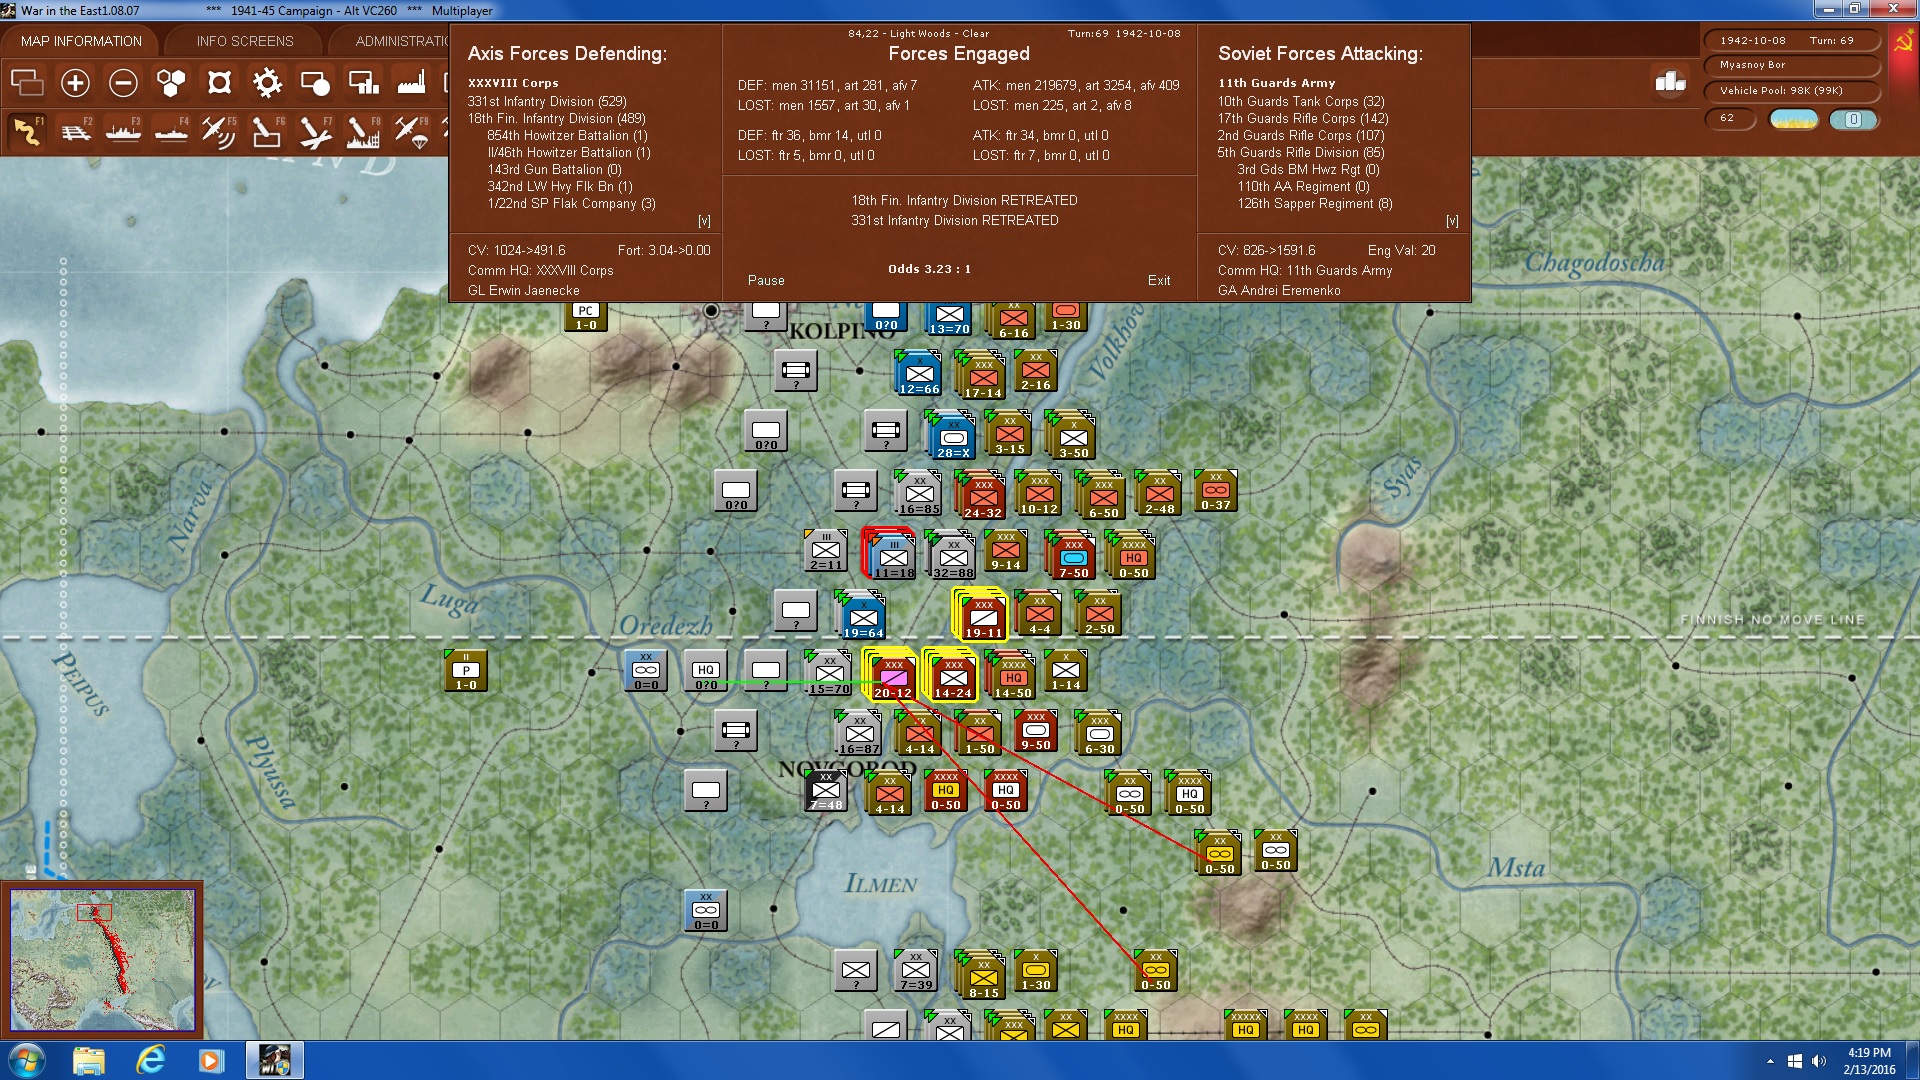Image resolution: width=1920 pixels, height=1080 pixels.
Task: Select the pink 20-12 Soviet unit counter
Action: click(892, 675)
